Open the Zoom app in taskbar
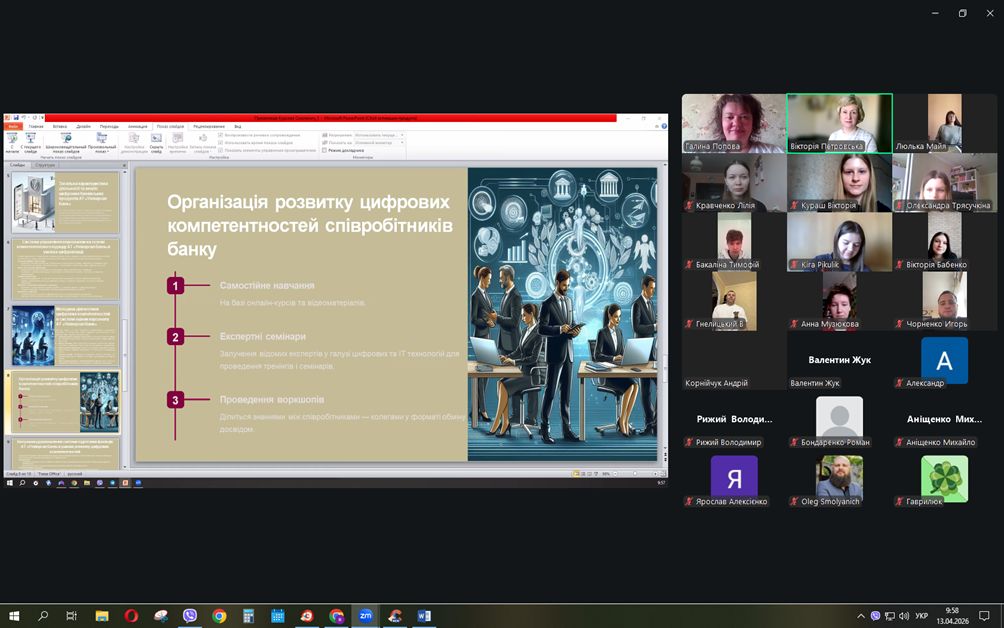 coord(366,616)
